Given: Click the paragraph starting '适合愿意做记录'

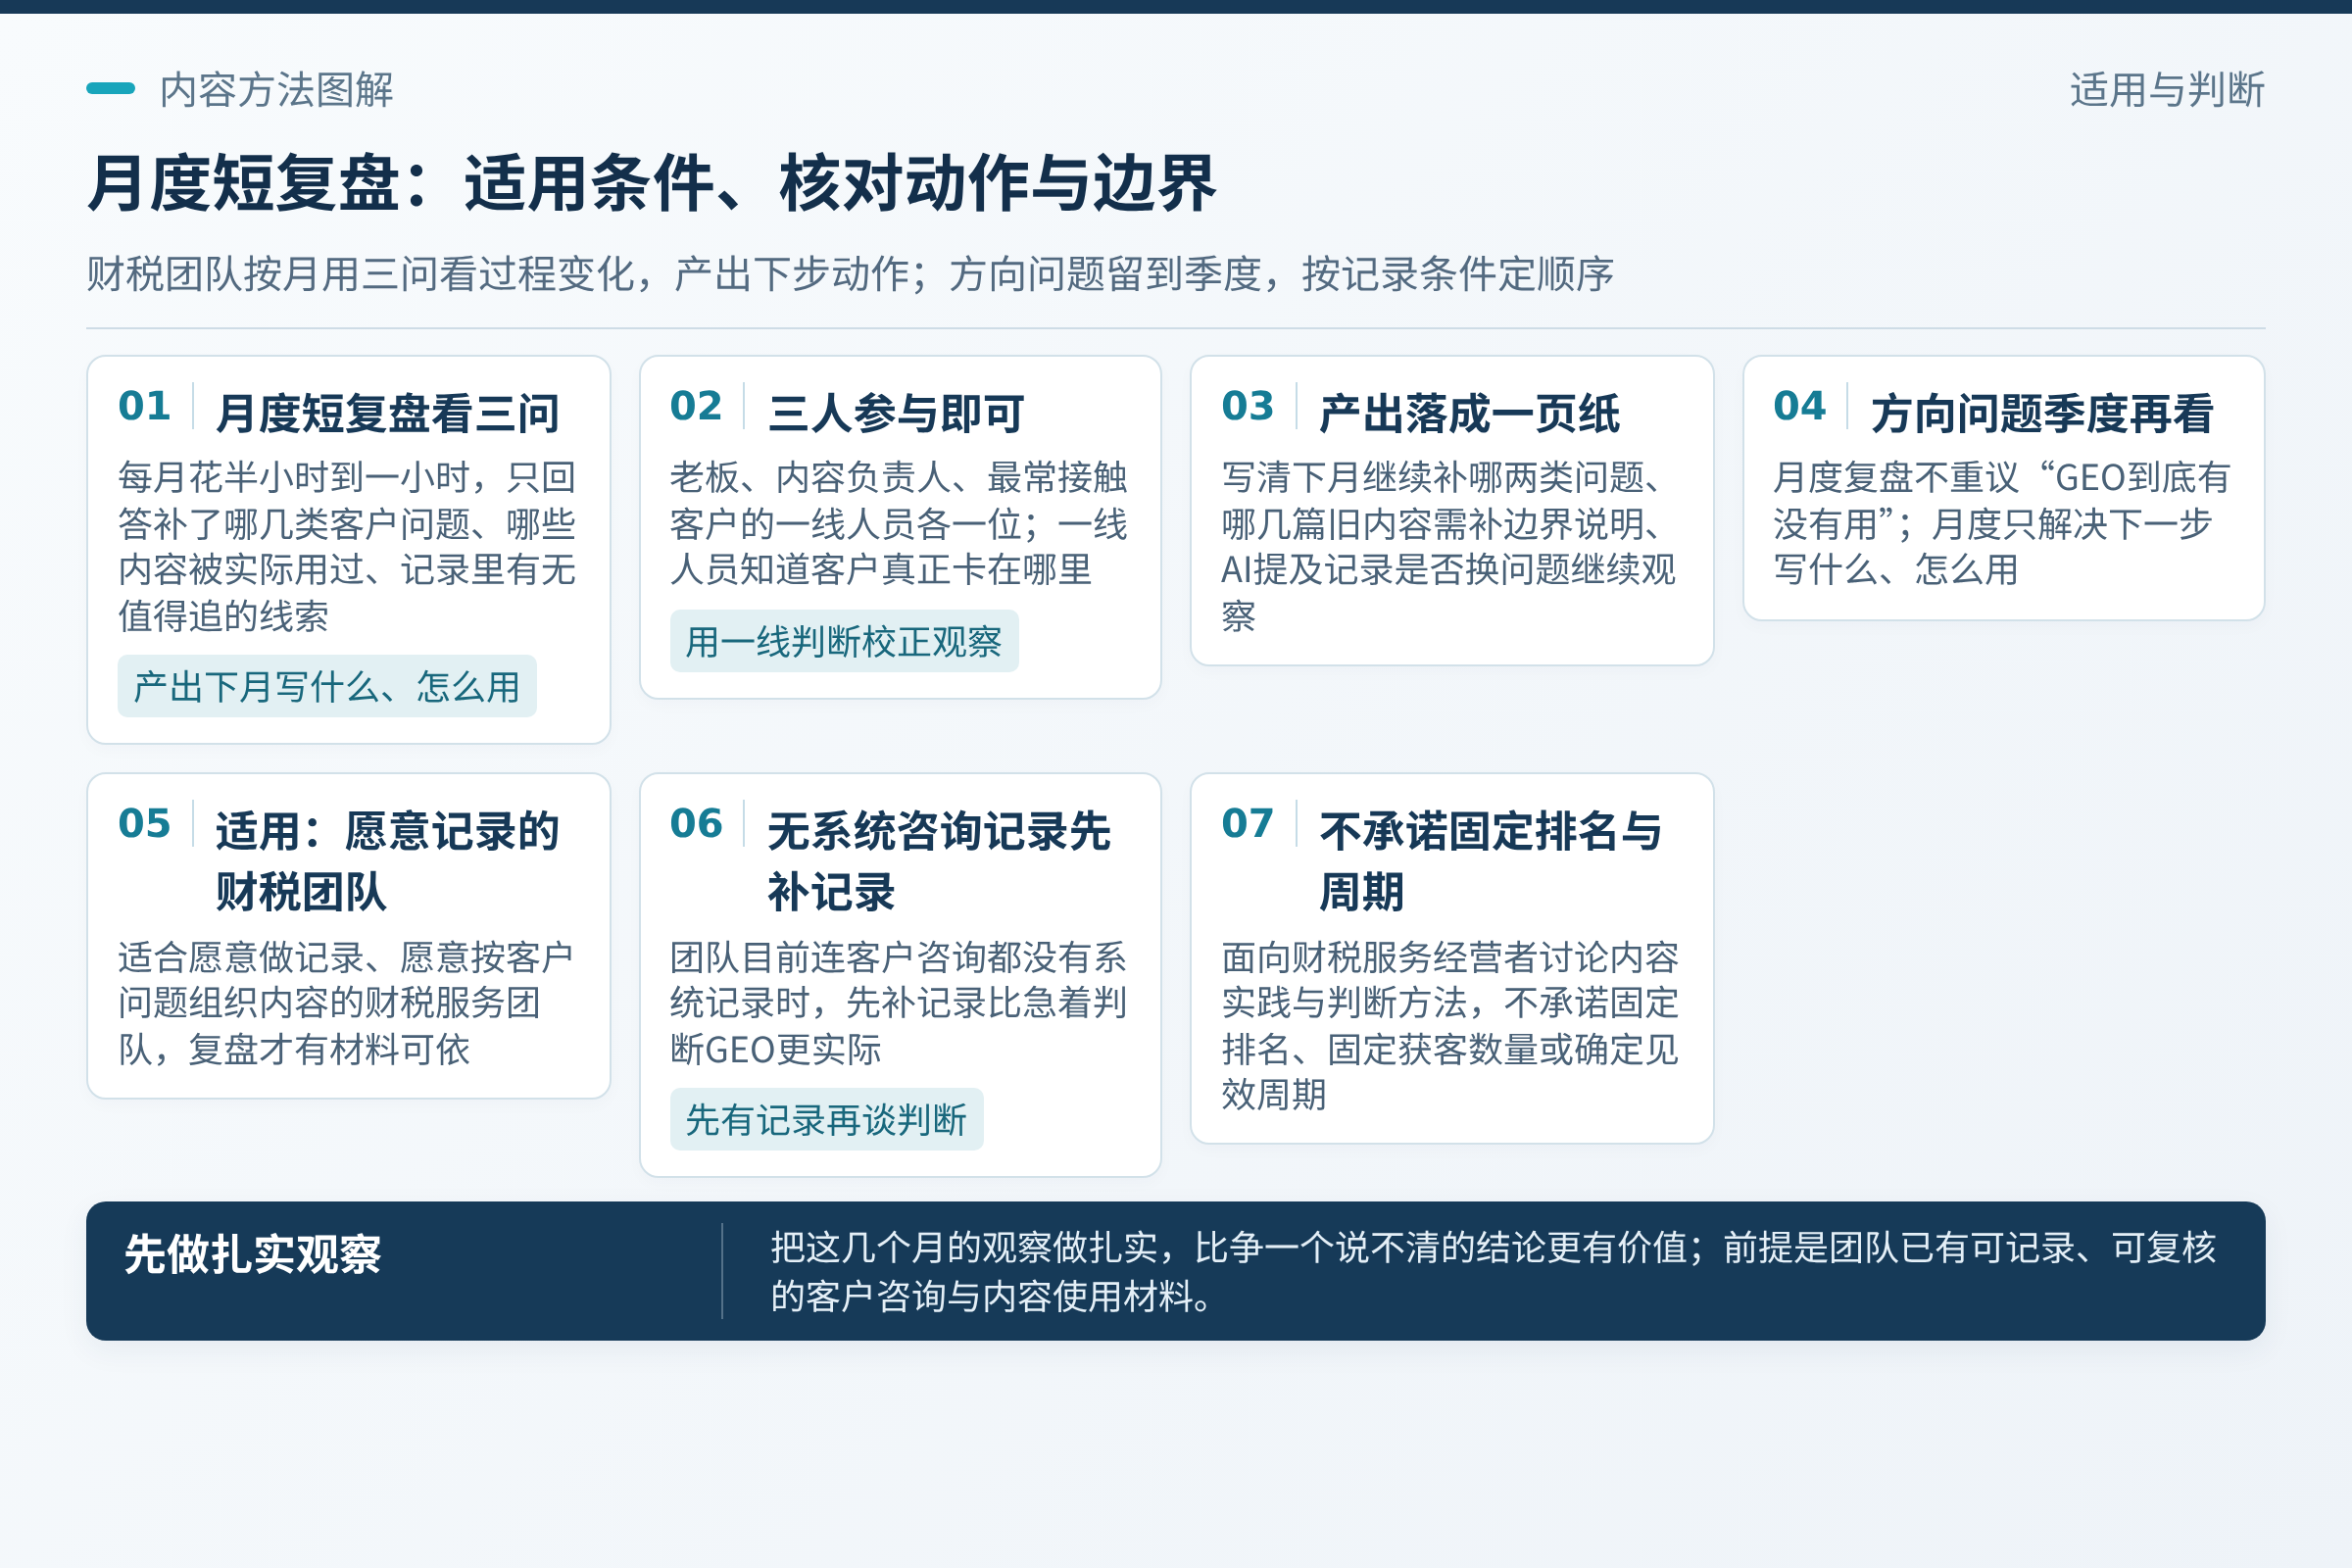Looking at the screenshot, I should point(345,1003).
